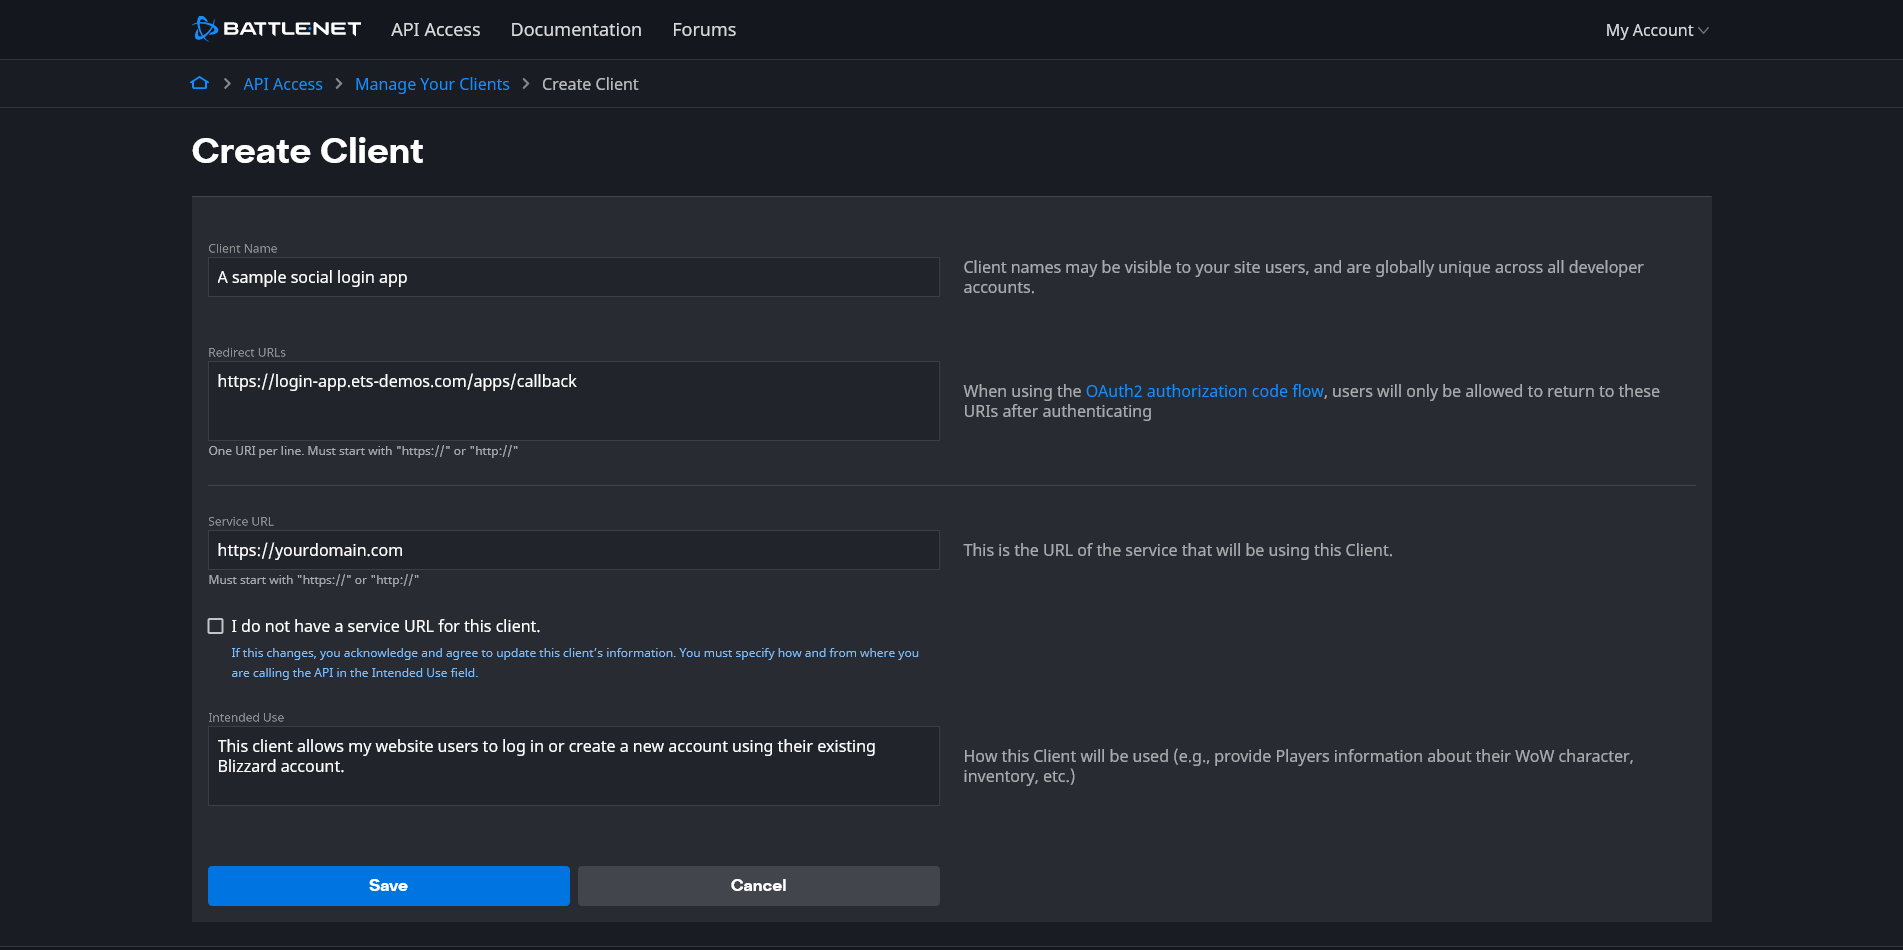The width and height of the screenshot is (1903, 950).
Task: Focus the Redirect URLs text area
Action: (x=574, y=401)
